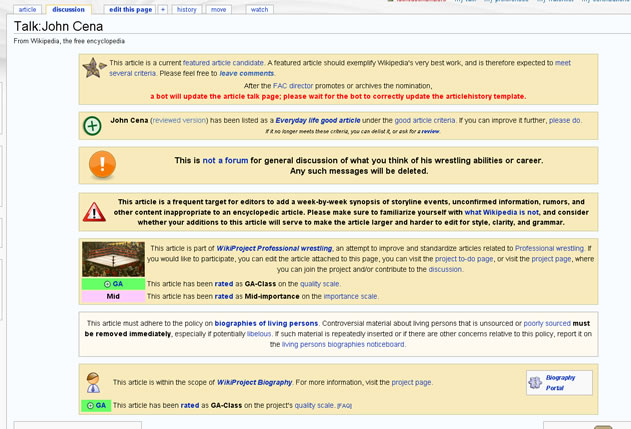631x429 pixels.
Task: Click the leave comments link
Action: click(x=246, y=73)
